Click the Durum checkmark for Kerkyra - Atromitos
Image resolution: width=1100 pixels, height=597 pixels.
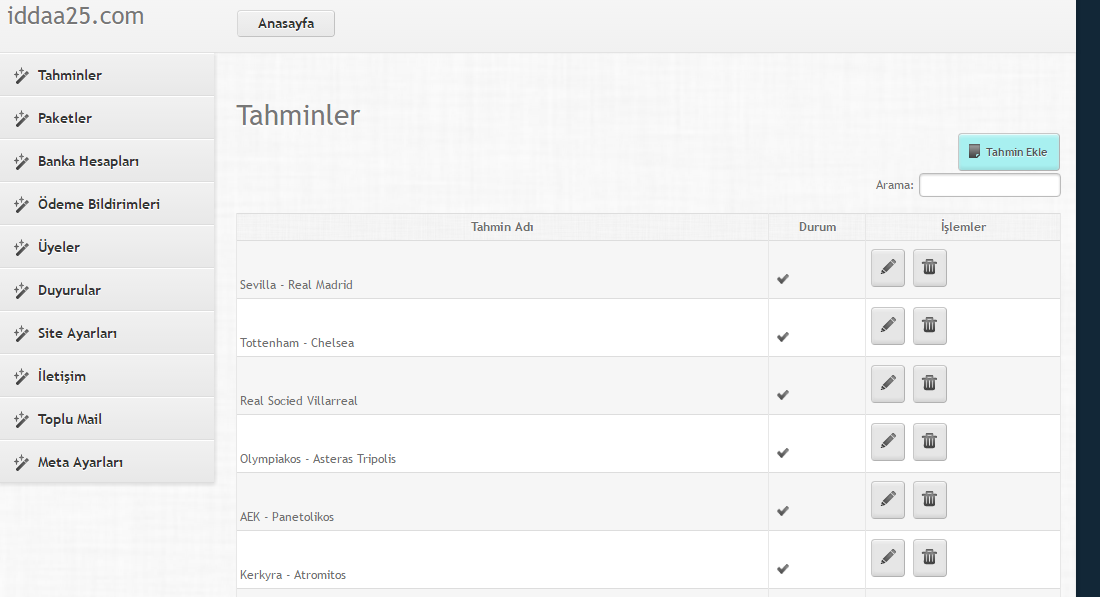click(783, 569)
